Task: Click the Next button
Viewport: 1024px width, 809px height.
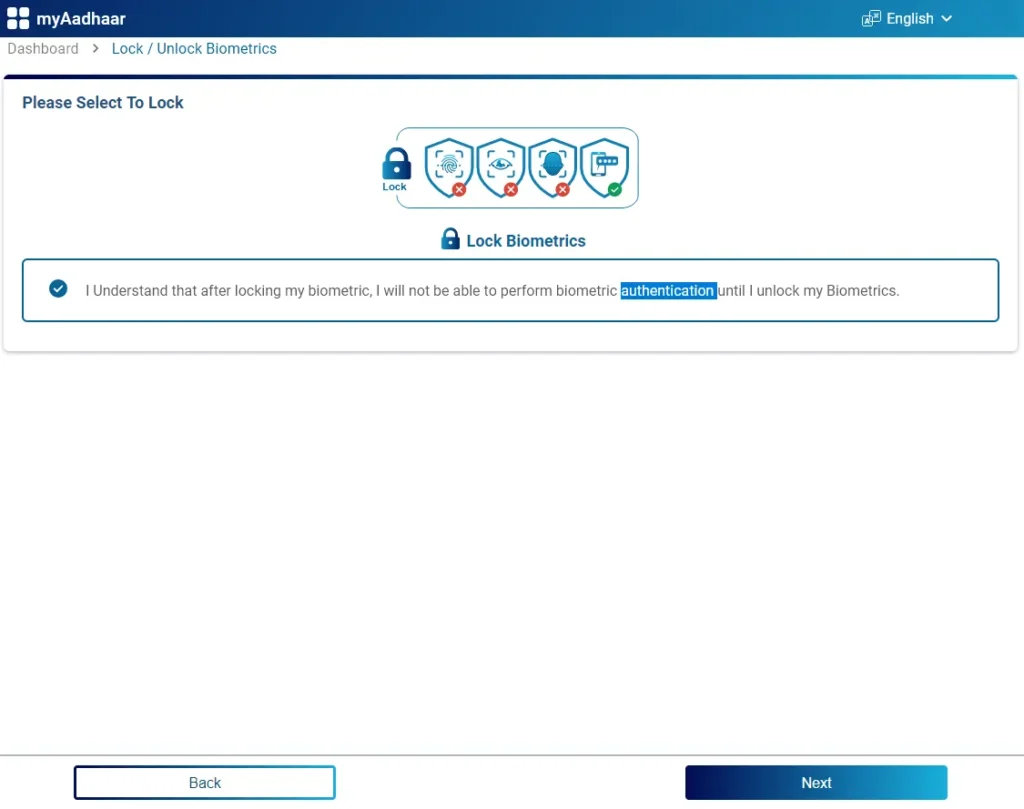Action: (816, 782)
